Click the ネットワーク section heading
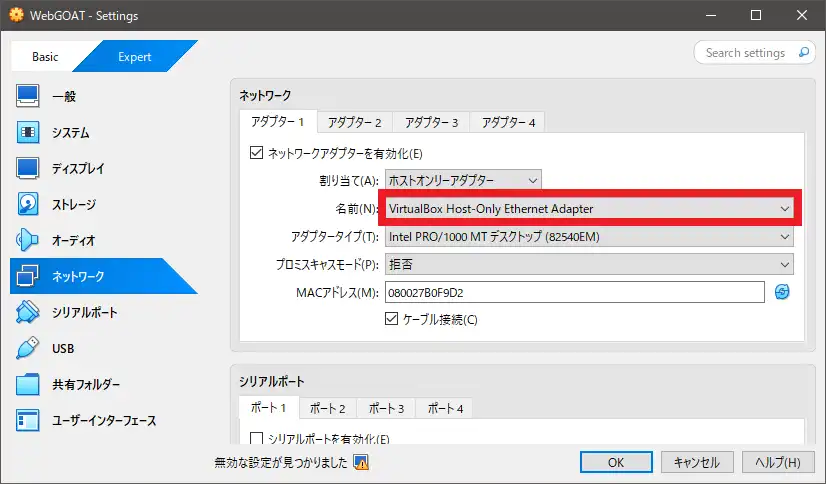The image size is (826, 484). (265, 95)
